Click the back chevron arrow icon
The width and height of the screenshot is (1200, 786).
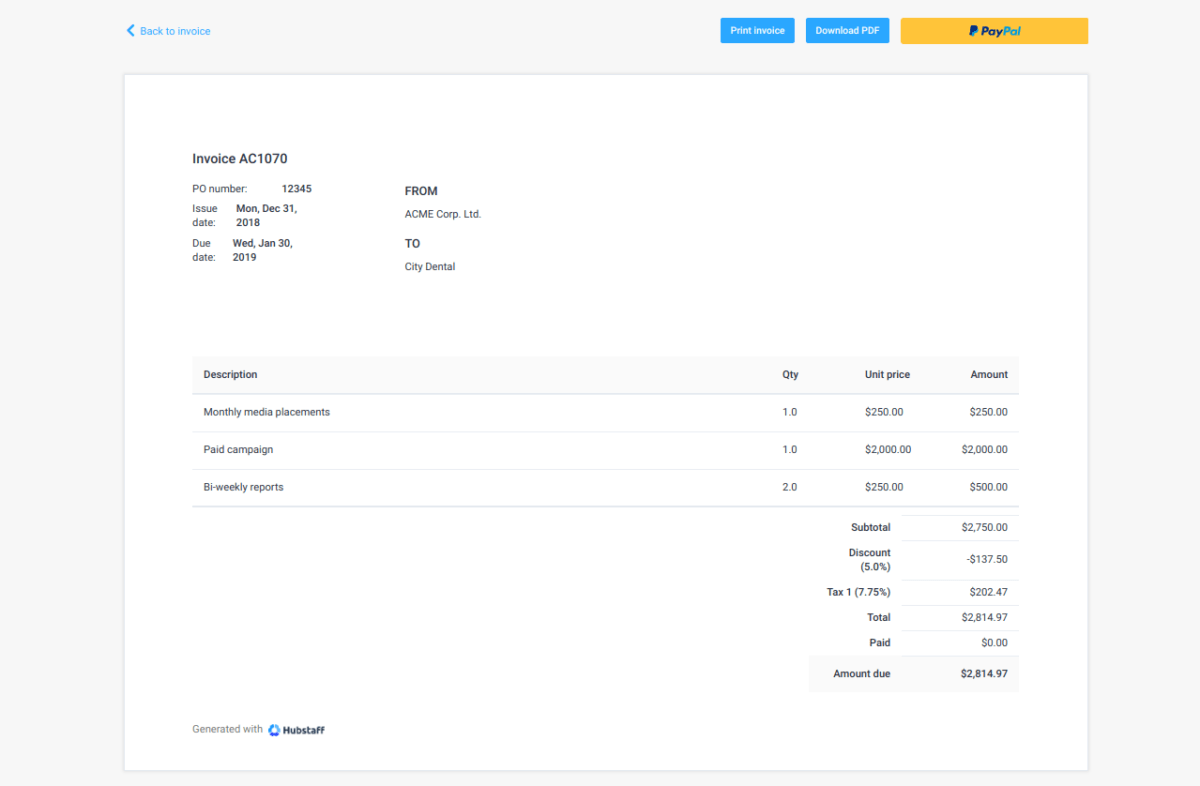click(129, 30)
